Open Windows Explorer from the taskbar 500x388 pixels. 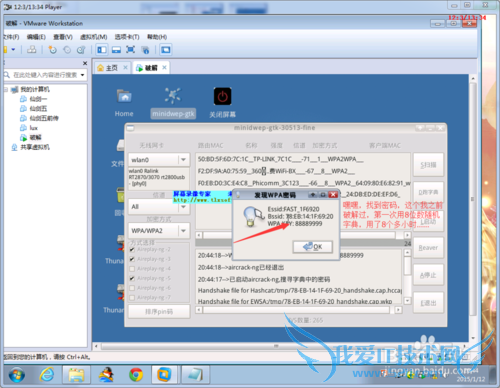(77, 375)
